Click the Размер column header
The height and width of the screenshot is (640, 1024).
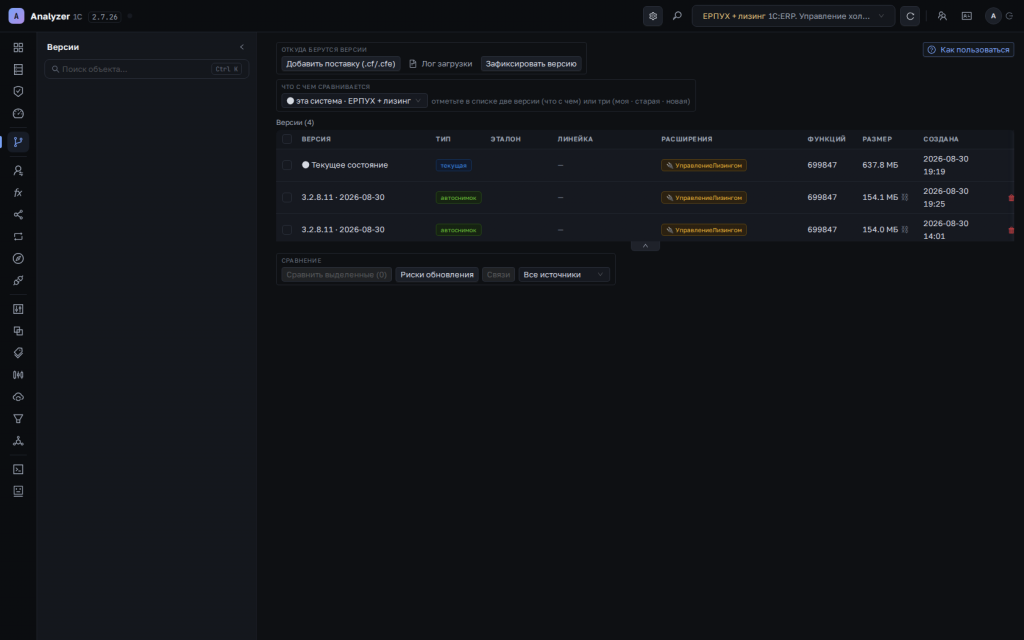pyautogui.click(x=877, y=139)
